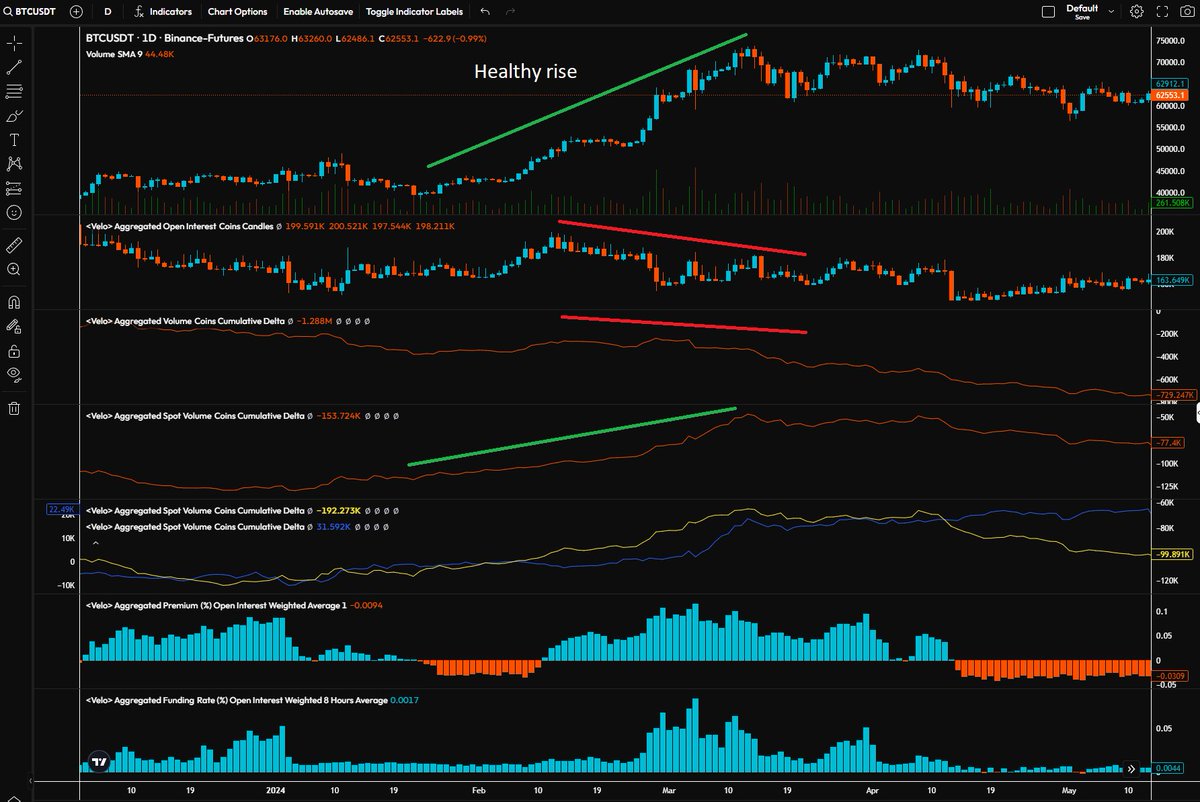Click the 62912.1 price label
The image size is (1200, 802).
point(1171,85)
